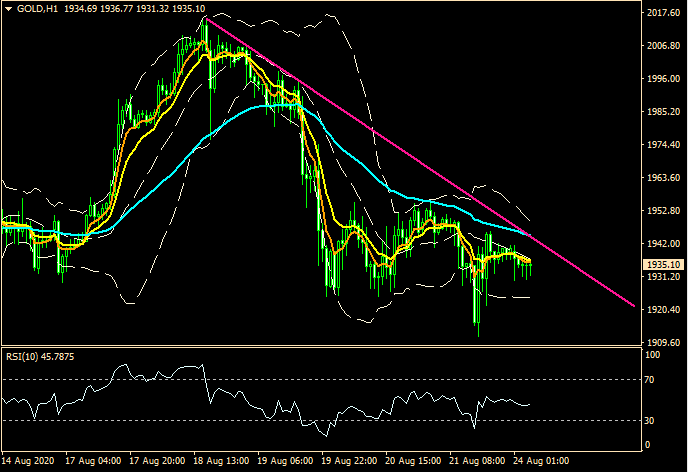Click the RSI 70 dashed level line
This screenshot has height=472, width=689.
pyautogui.click(x=300, y=380)
